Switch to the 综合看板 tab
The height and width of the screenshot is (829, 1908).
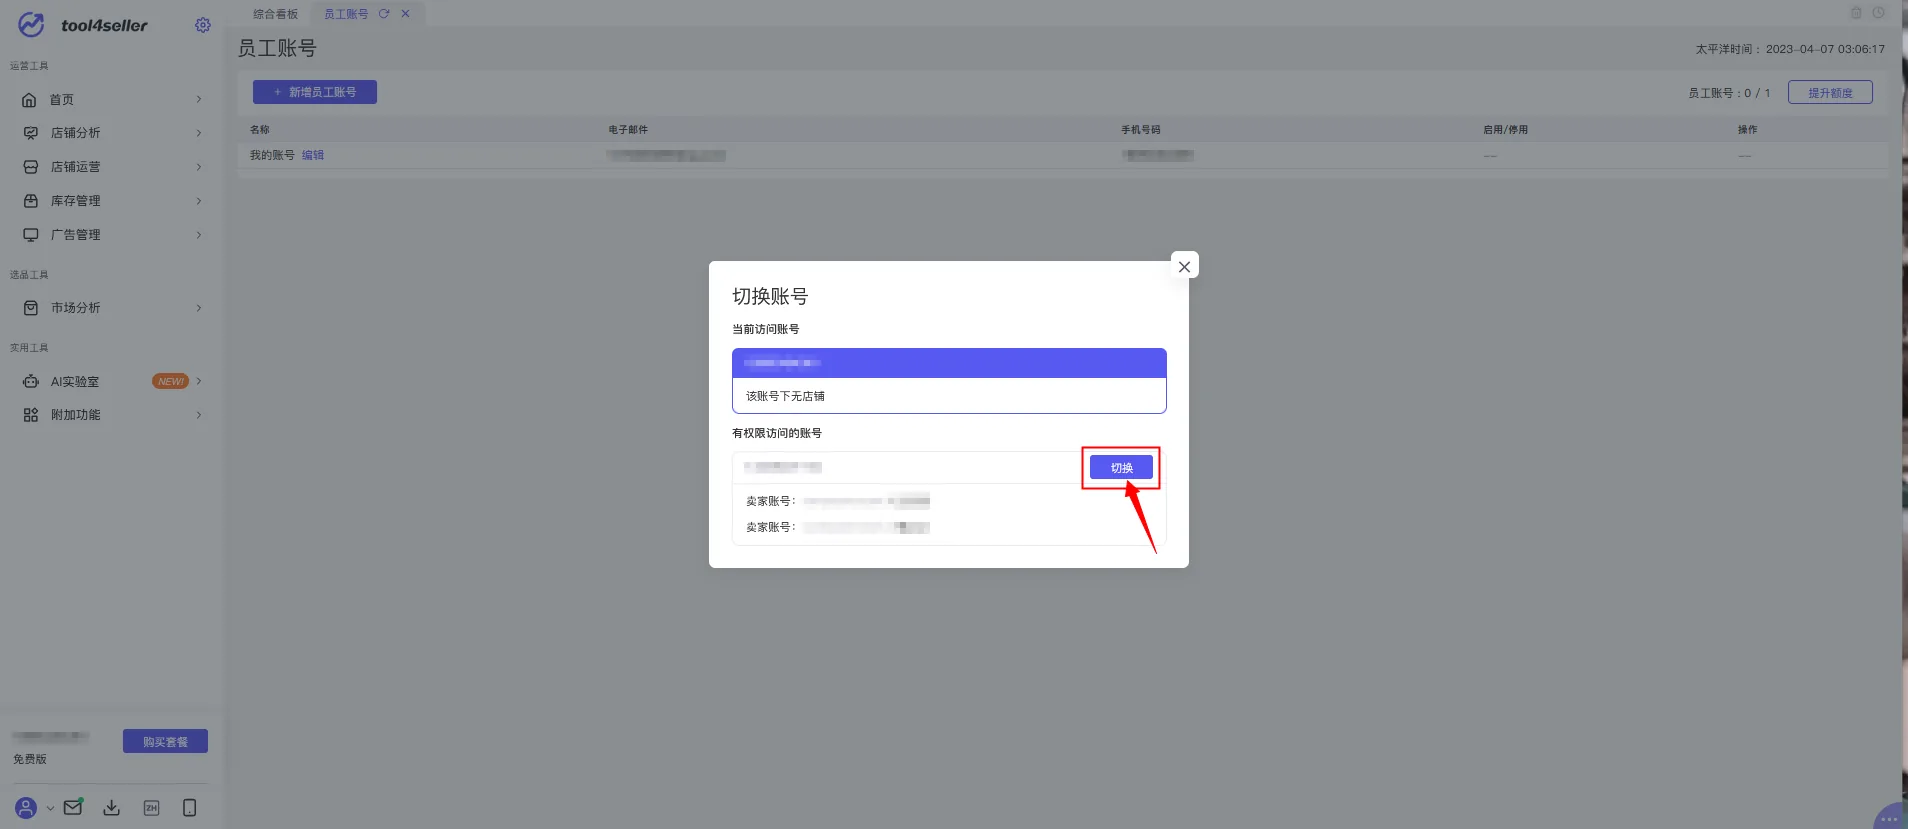275,14
